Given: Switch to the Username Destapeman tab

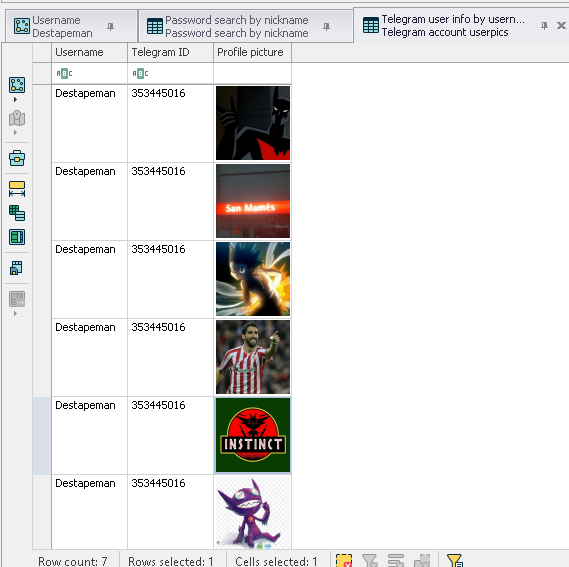Looking at the screenshot, I should [71, 26].
